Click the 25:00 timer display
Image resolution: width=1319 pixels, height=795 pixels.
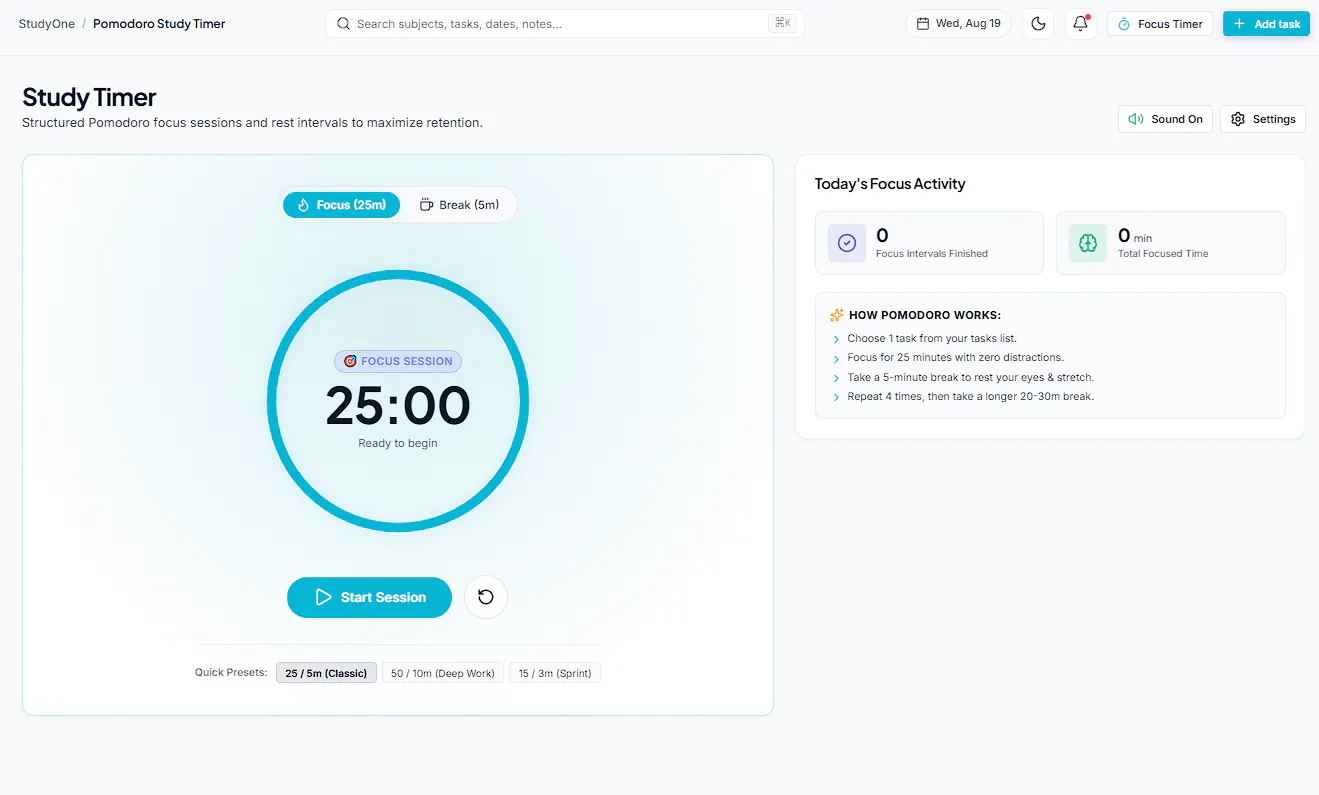coord(398,406)
